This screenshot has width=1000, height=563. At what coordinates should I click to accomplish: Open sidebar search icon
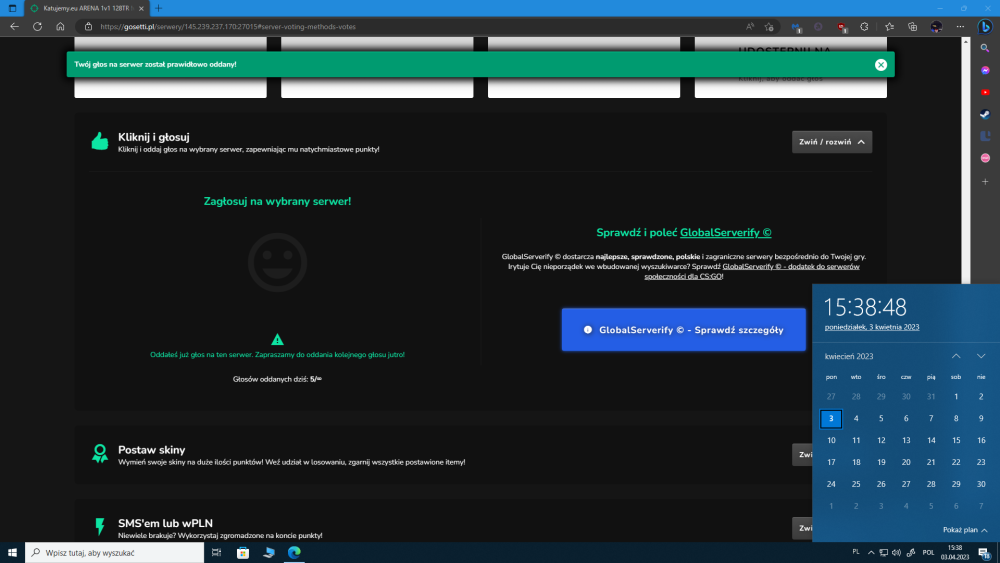985,48
